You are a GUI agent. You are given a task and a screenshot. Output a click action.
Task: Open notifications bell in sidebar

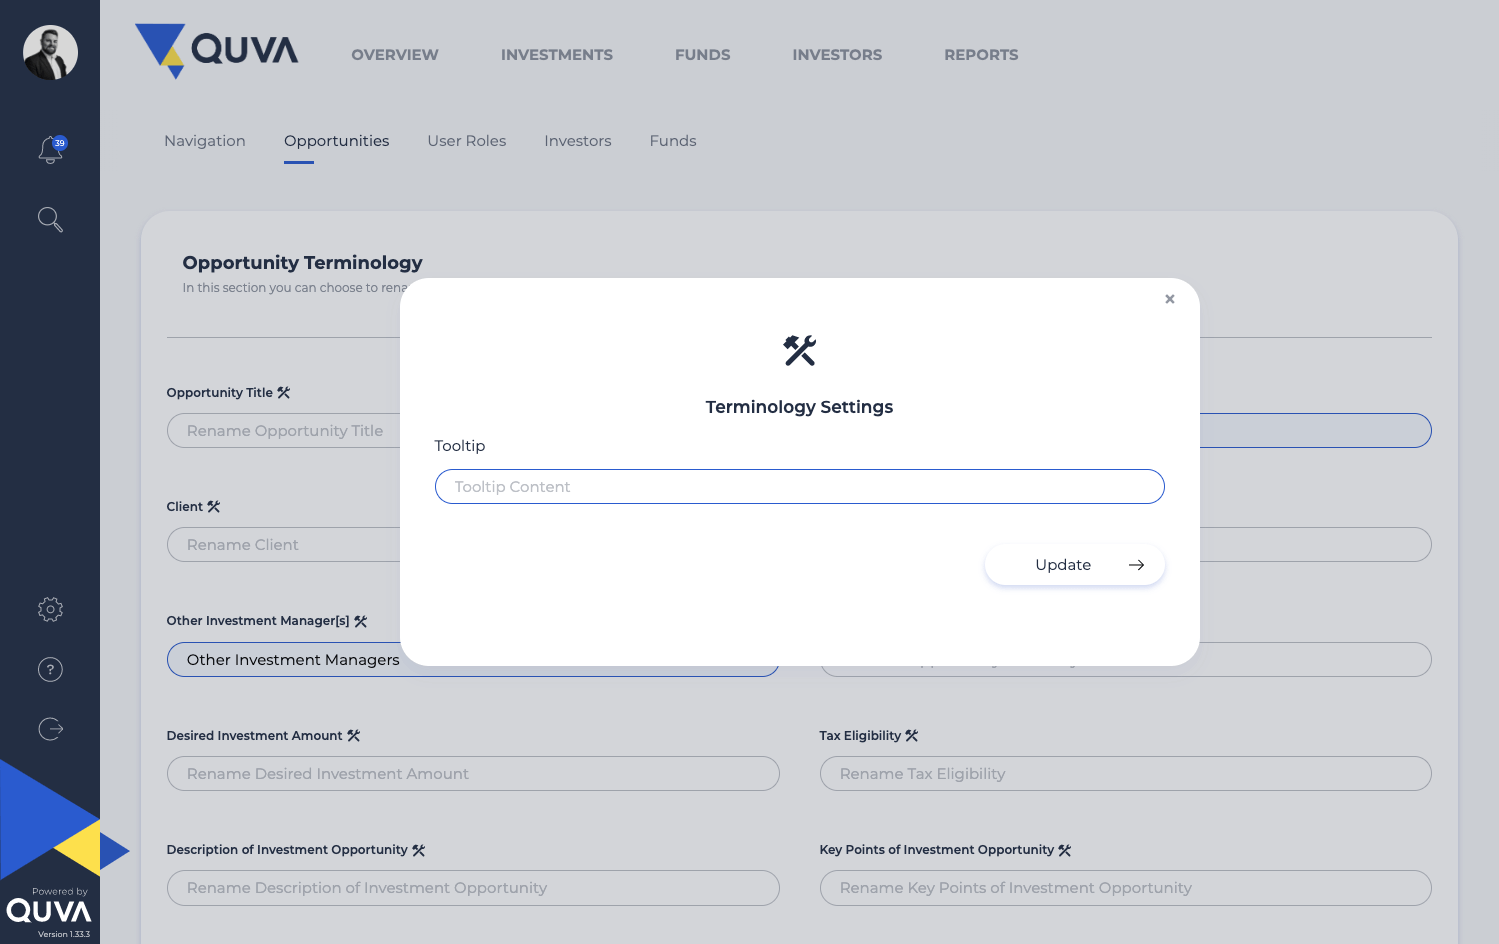point(50,150)
